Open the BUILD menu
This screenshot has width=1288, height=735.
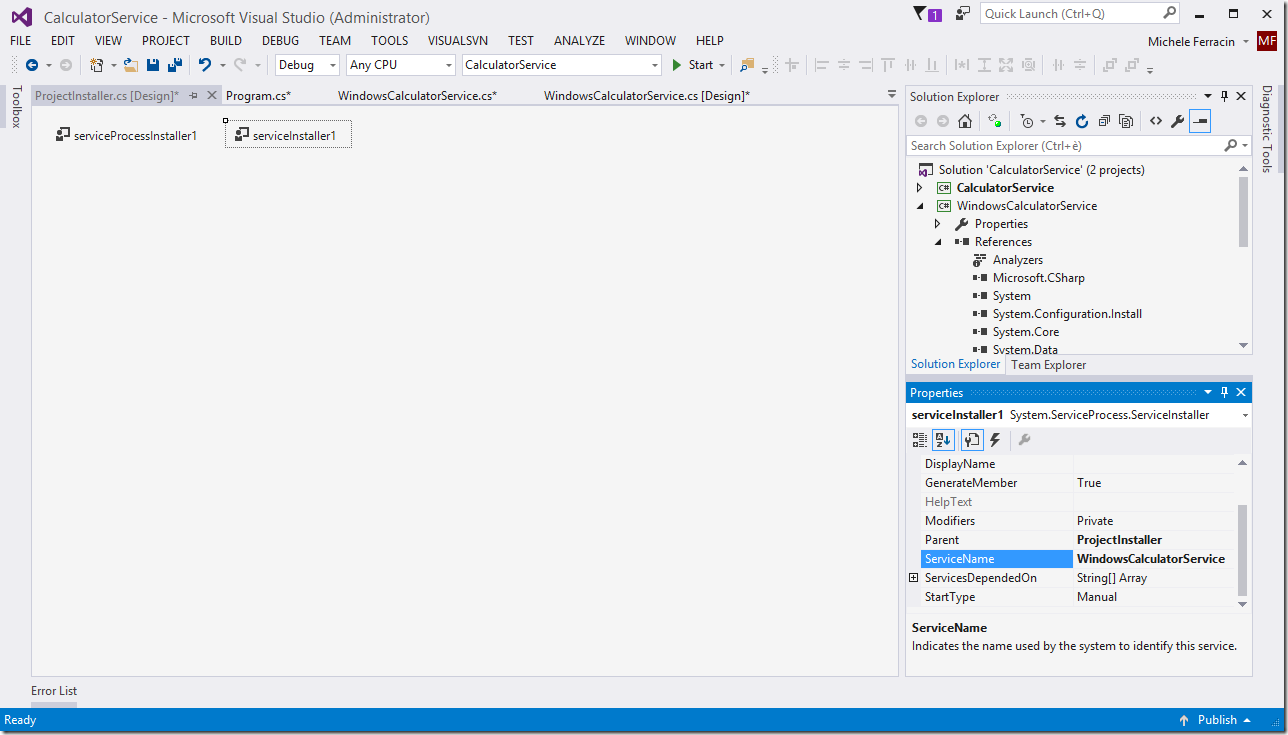click(225, 41)
